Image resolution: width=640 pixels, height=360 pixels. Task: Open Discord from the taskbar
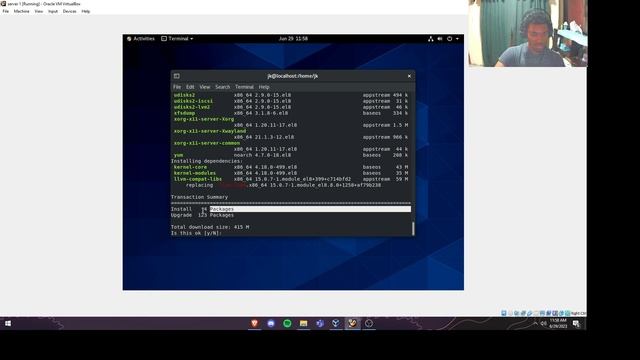point(271,323)
